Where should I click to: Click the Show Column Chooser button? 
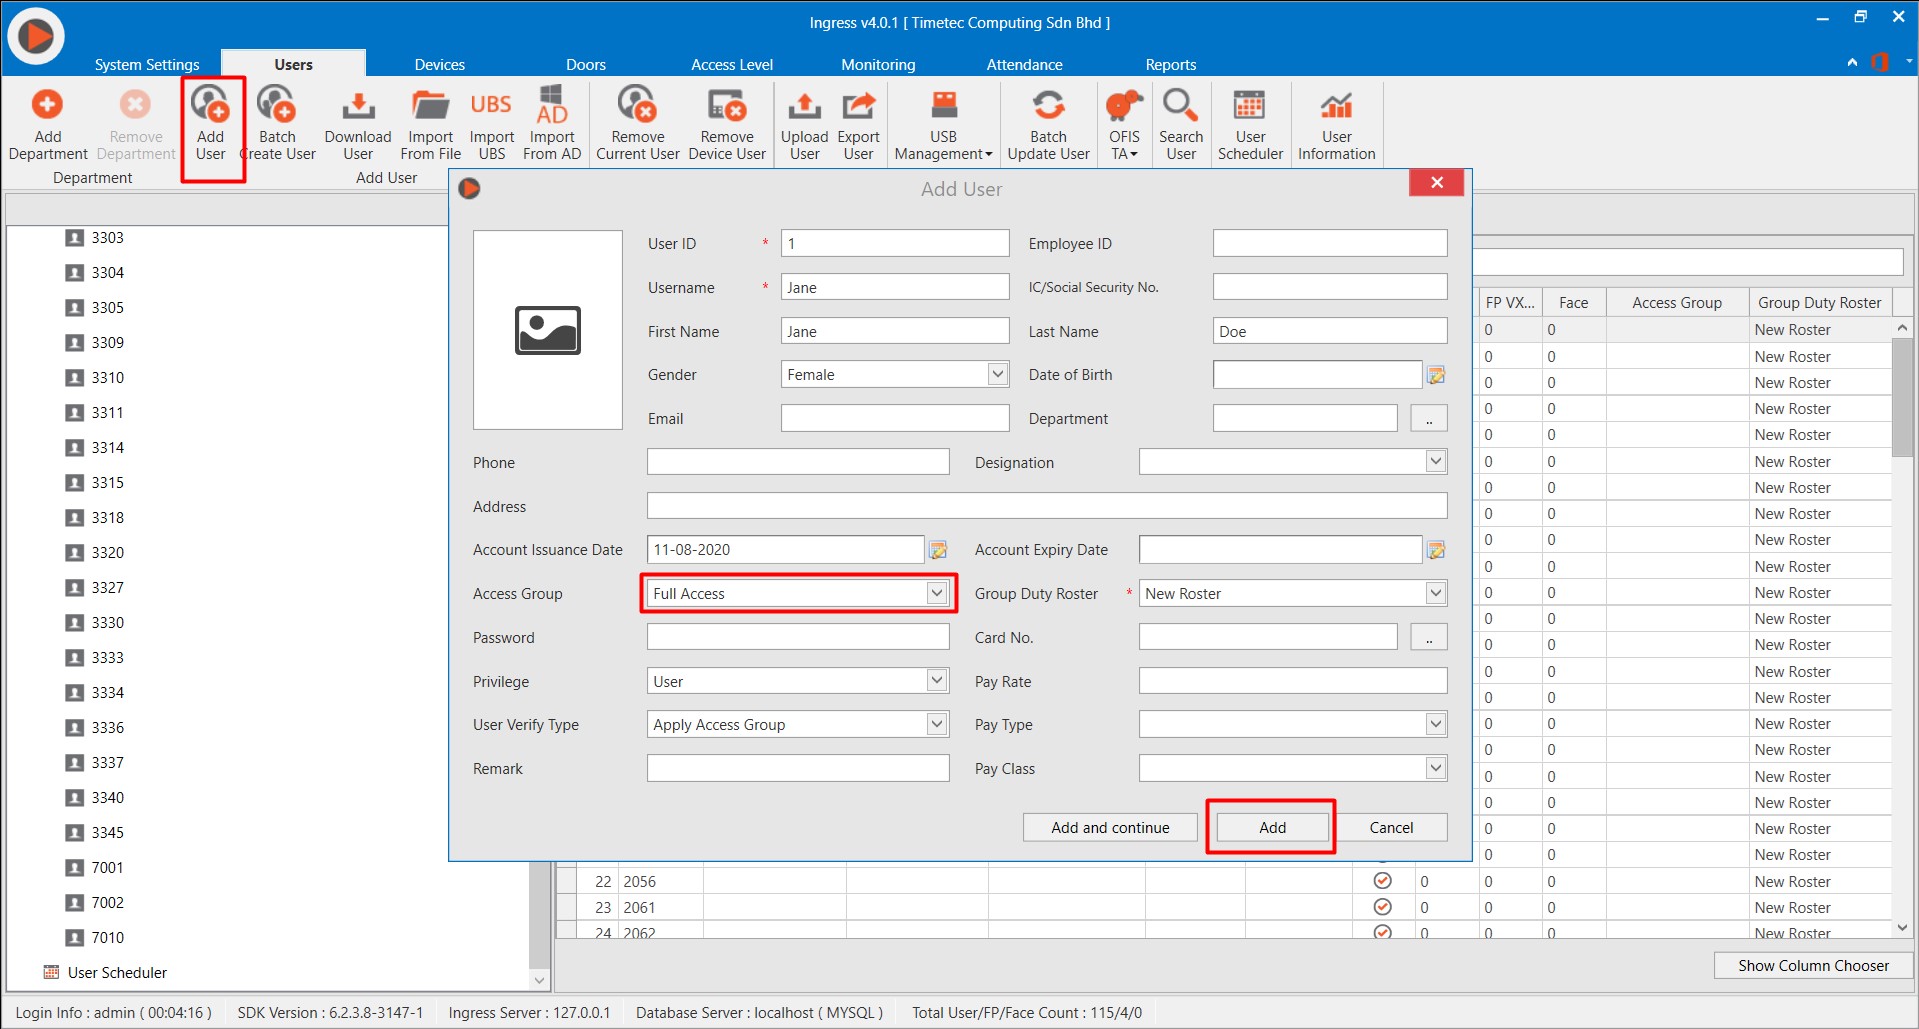[x=1812, y=965]
